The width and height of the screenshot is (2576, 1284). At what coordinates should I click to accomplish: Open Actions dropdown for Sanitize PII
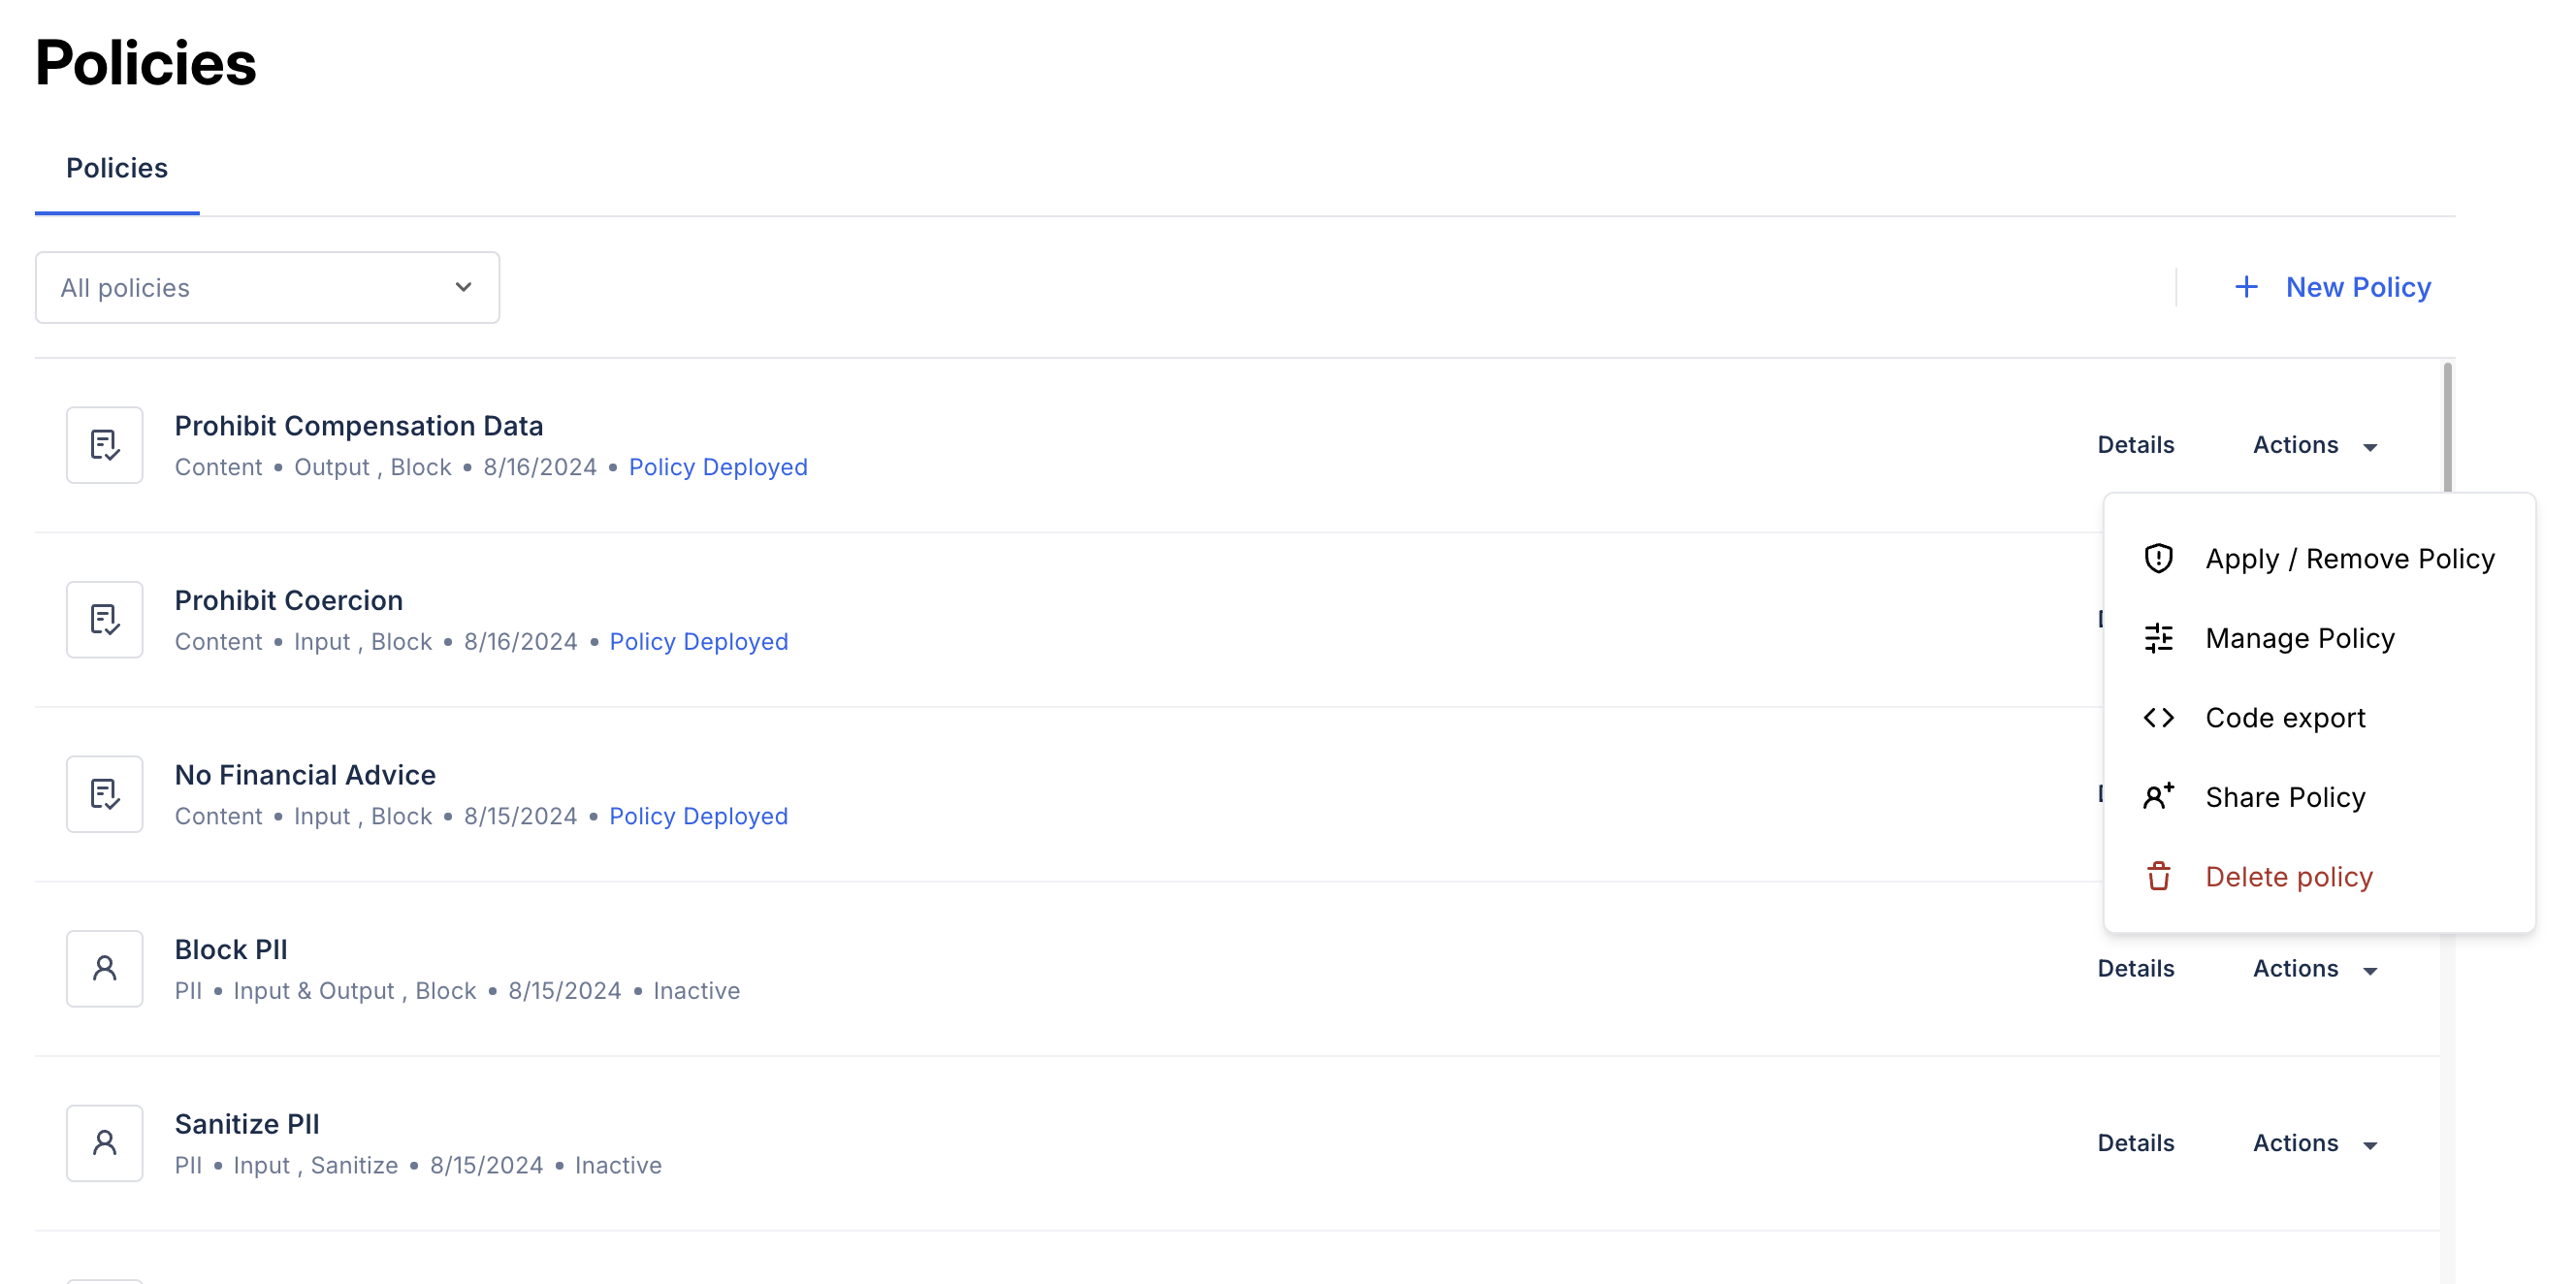[x=2315, y=1143]
